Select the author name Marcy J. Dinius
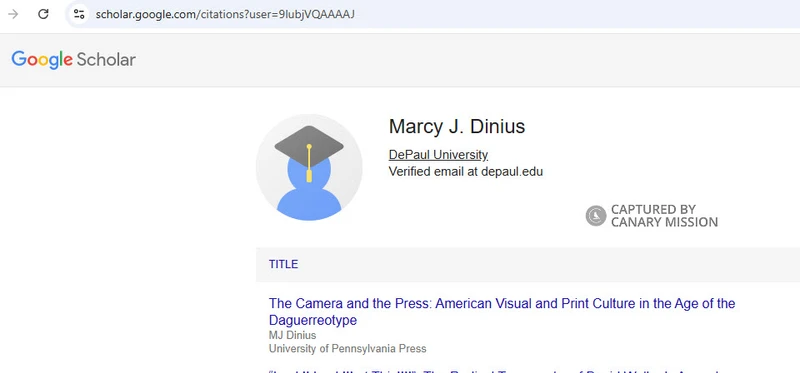This screenshot has width=800, height=373. 457,127
